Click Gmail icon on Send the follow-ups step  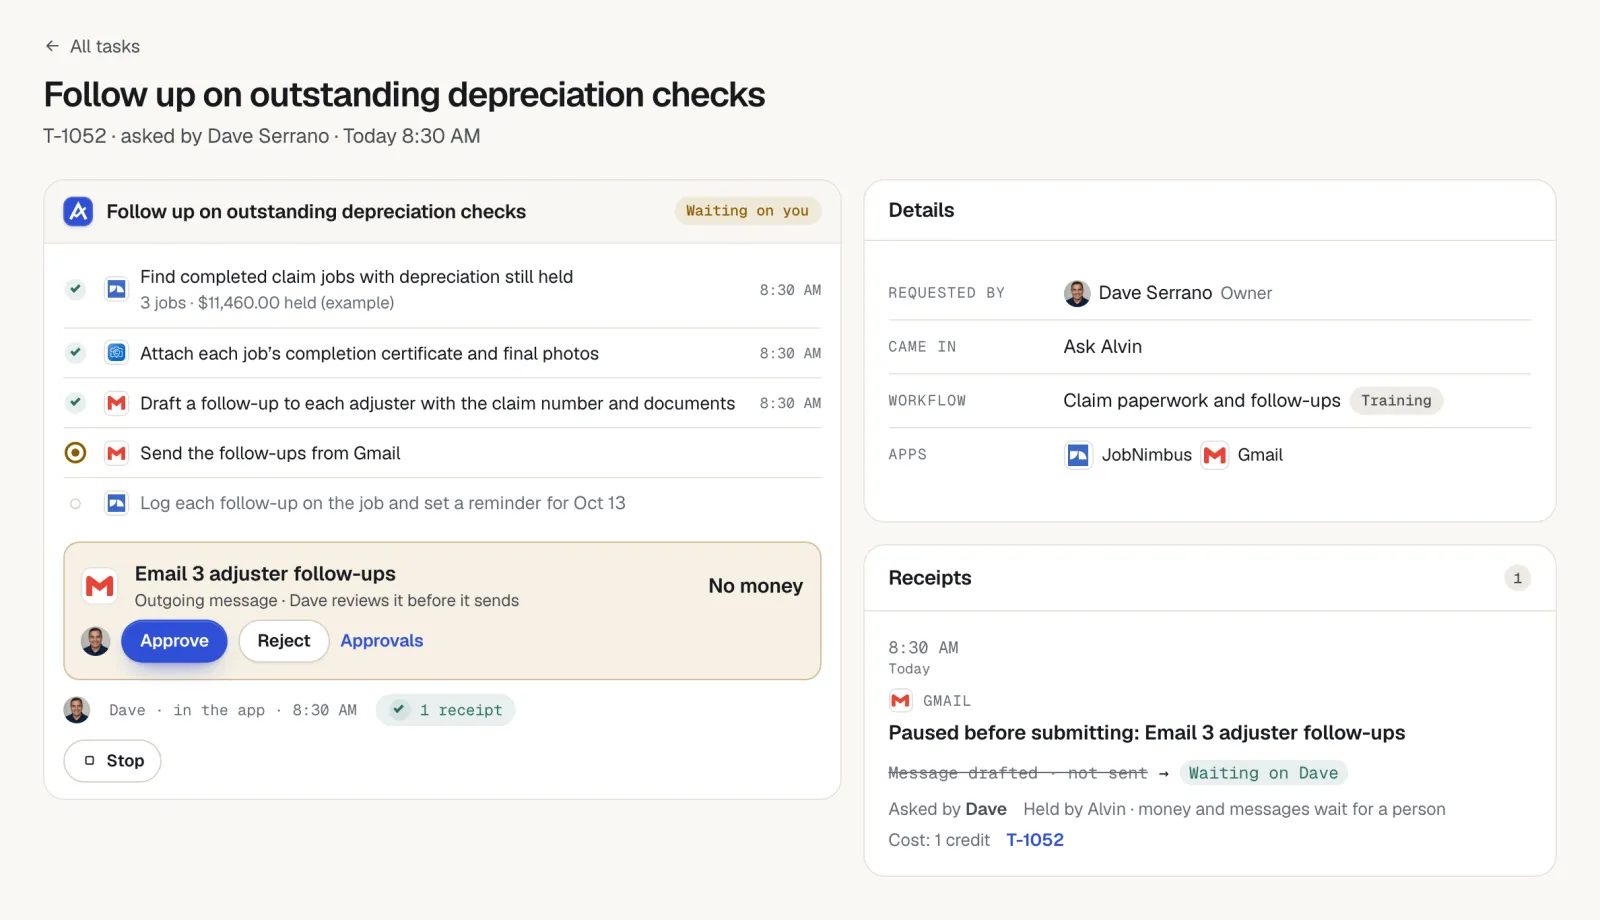point(117,453)
